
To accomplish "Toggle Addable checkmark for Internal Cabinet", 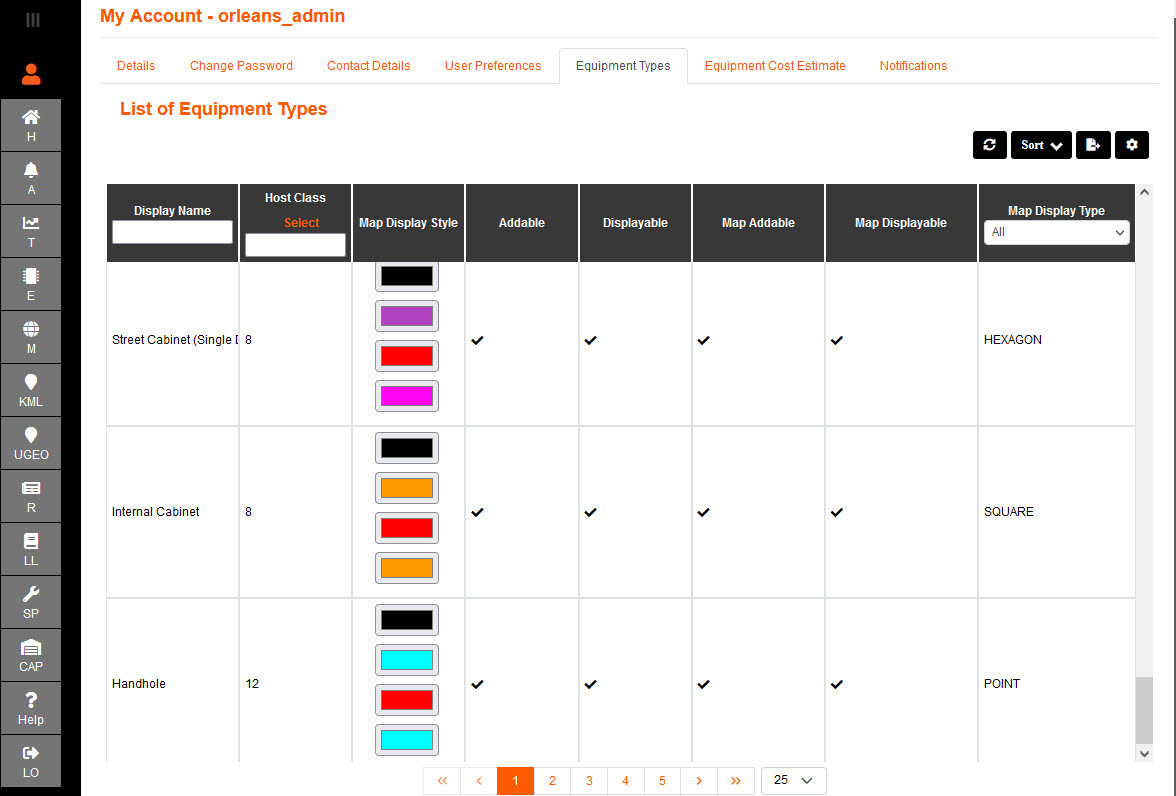I will pyautogui.click(x=477, y=512).
